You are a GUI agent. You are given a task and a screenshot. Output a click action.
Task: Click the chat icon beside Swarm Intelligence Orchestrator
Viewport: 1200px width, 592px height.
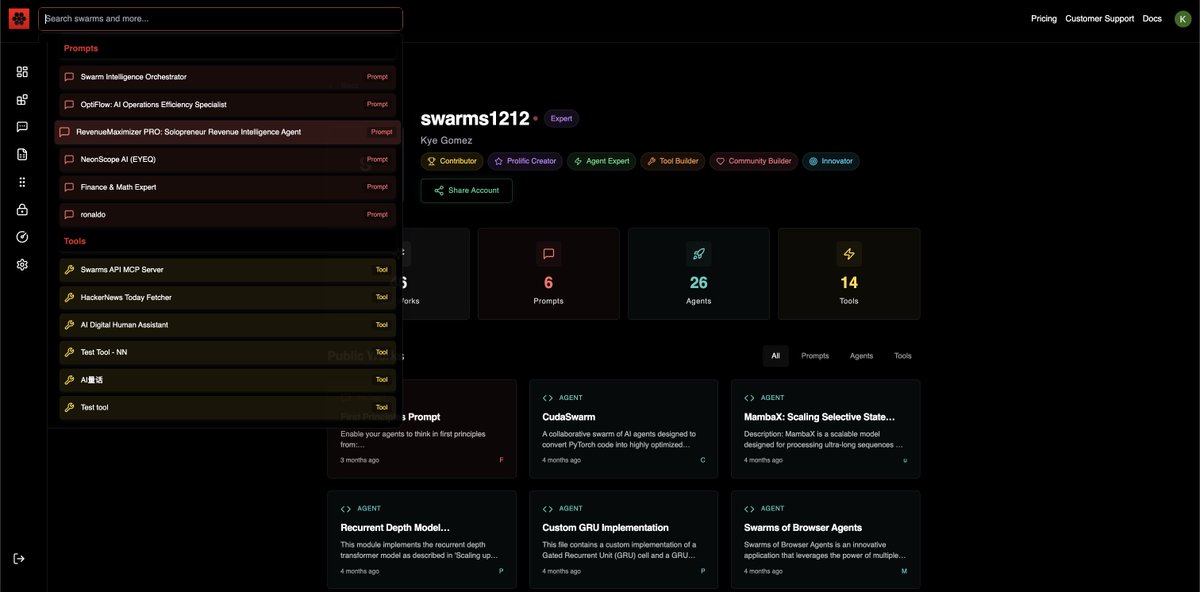click(x=69, y=77)
